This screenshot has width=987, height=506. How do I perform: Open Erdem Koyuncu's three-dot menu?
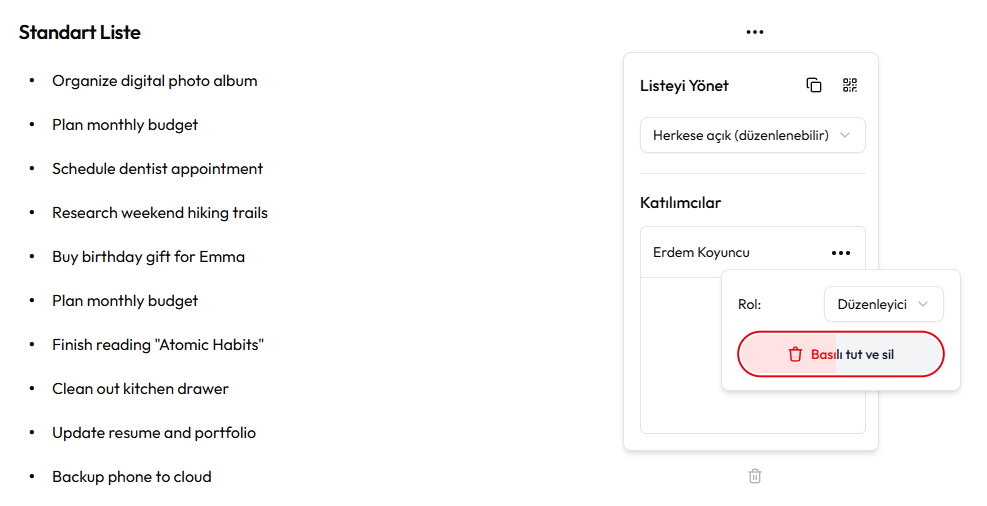tap(841, 253)
